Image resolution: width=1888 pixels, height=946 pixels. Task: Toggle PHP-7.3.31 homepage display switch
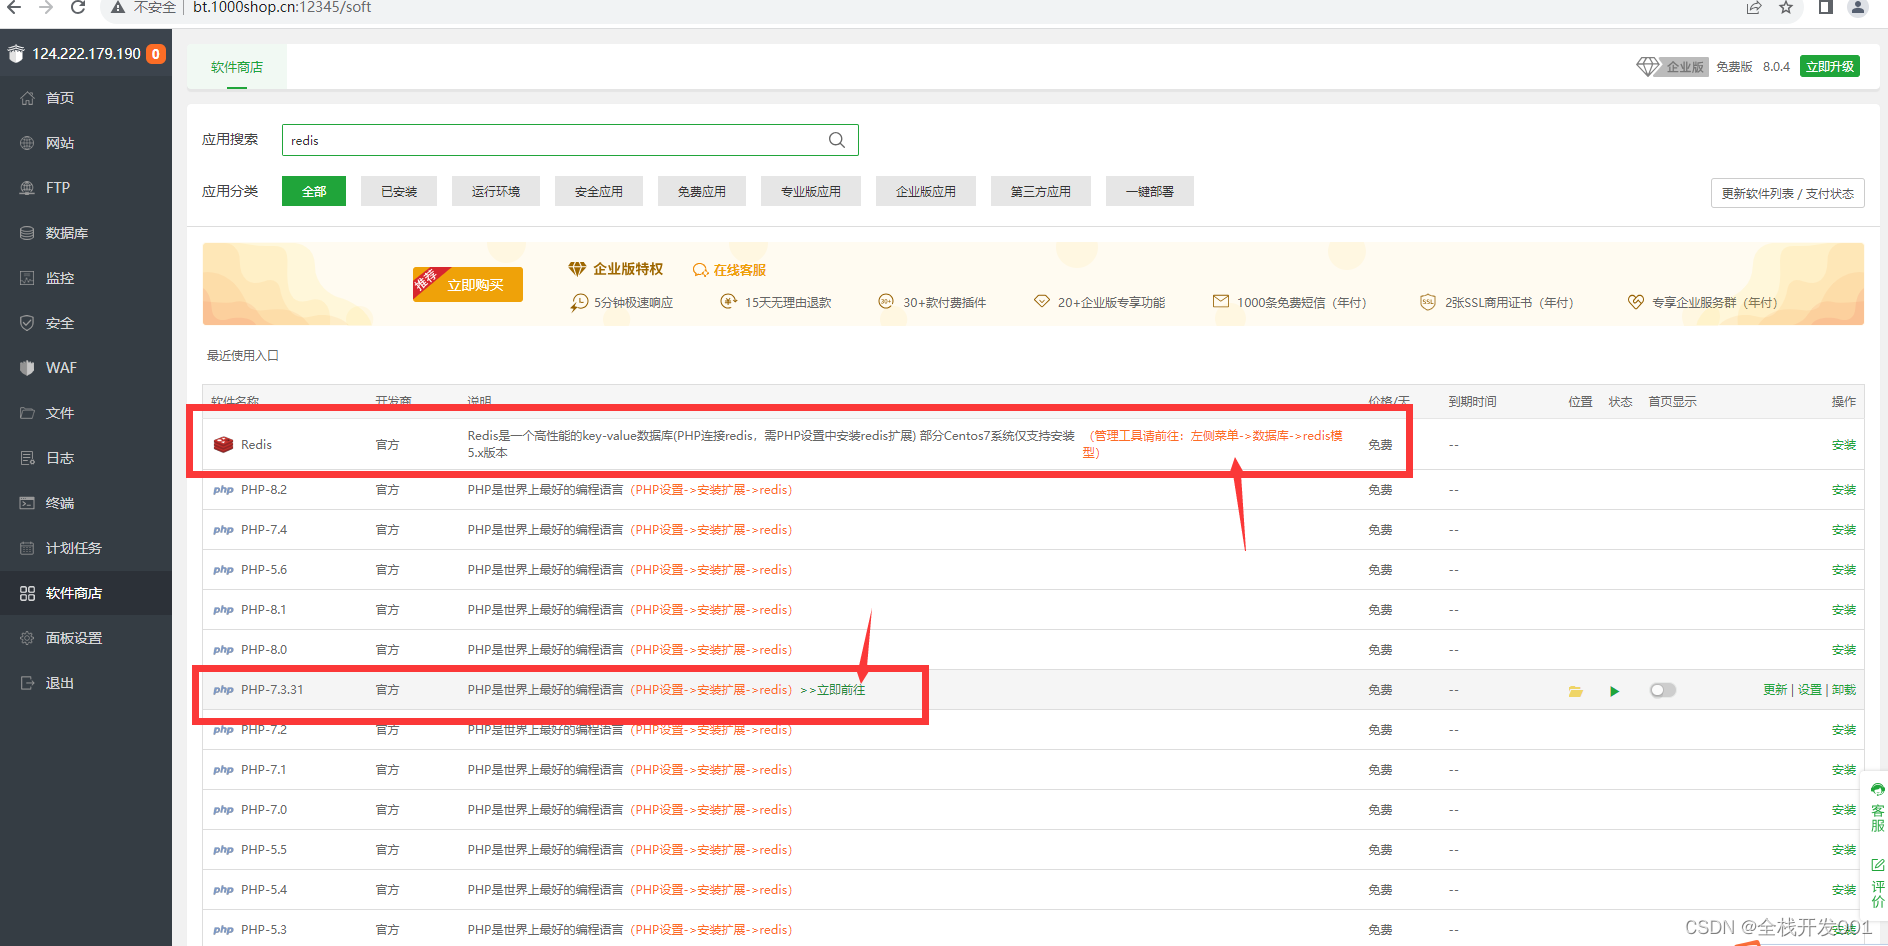(x=1662, y=690)
